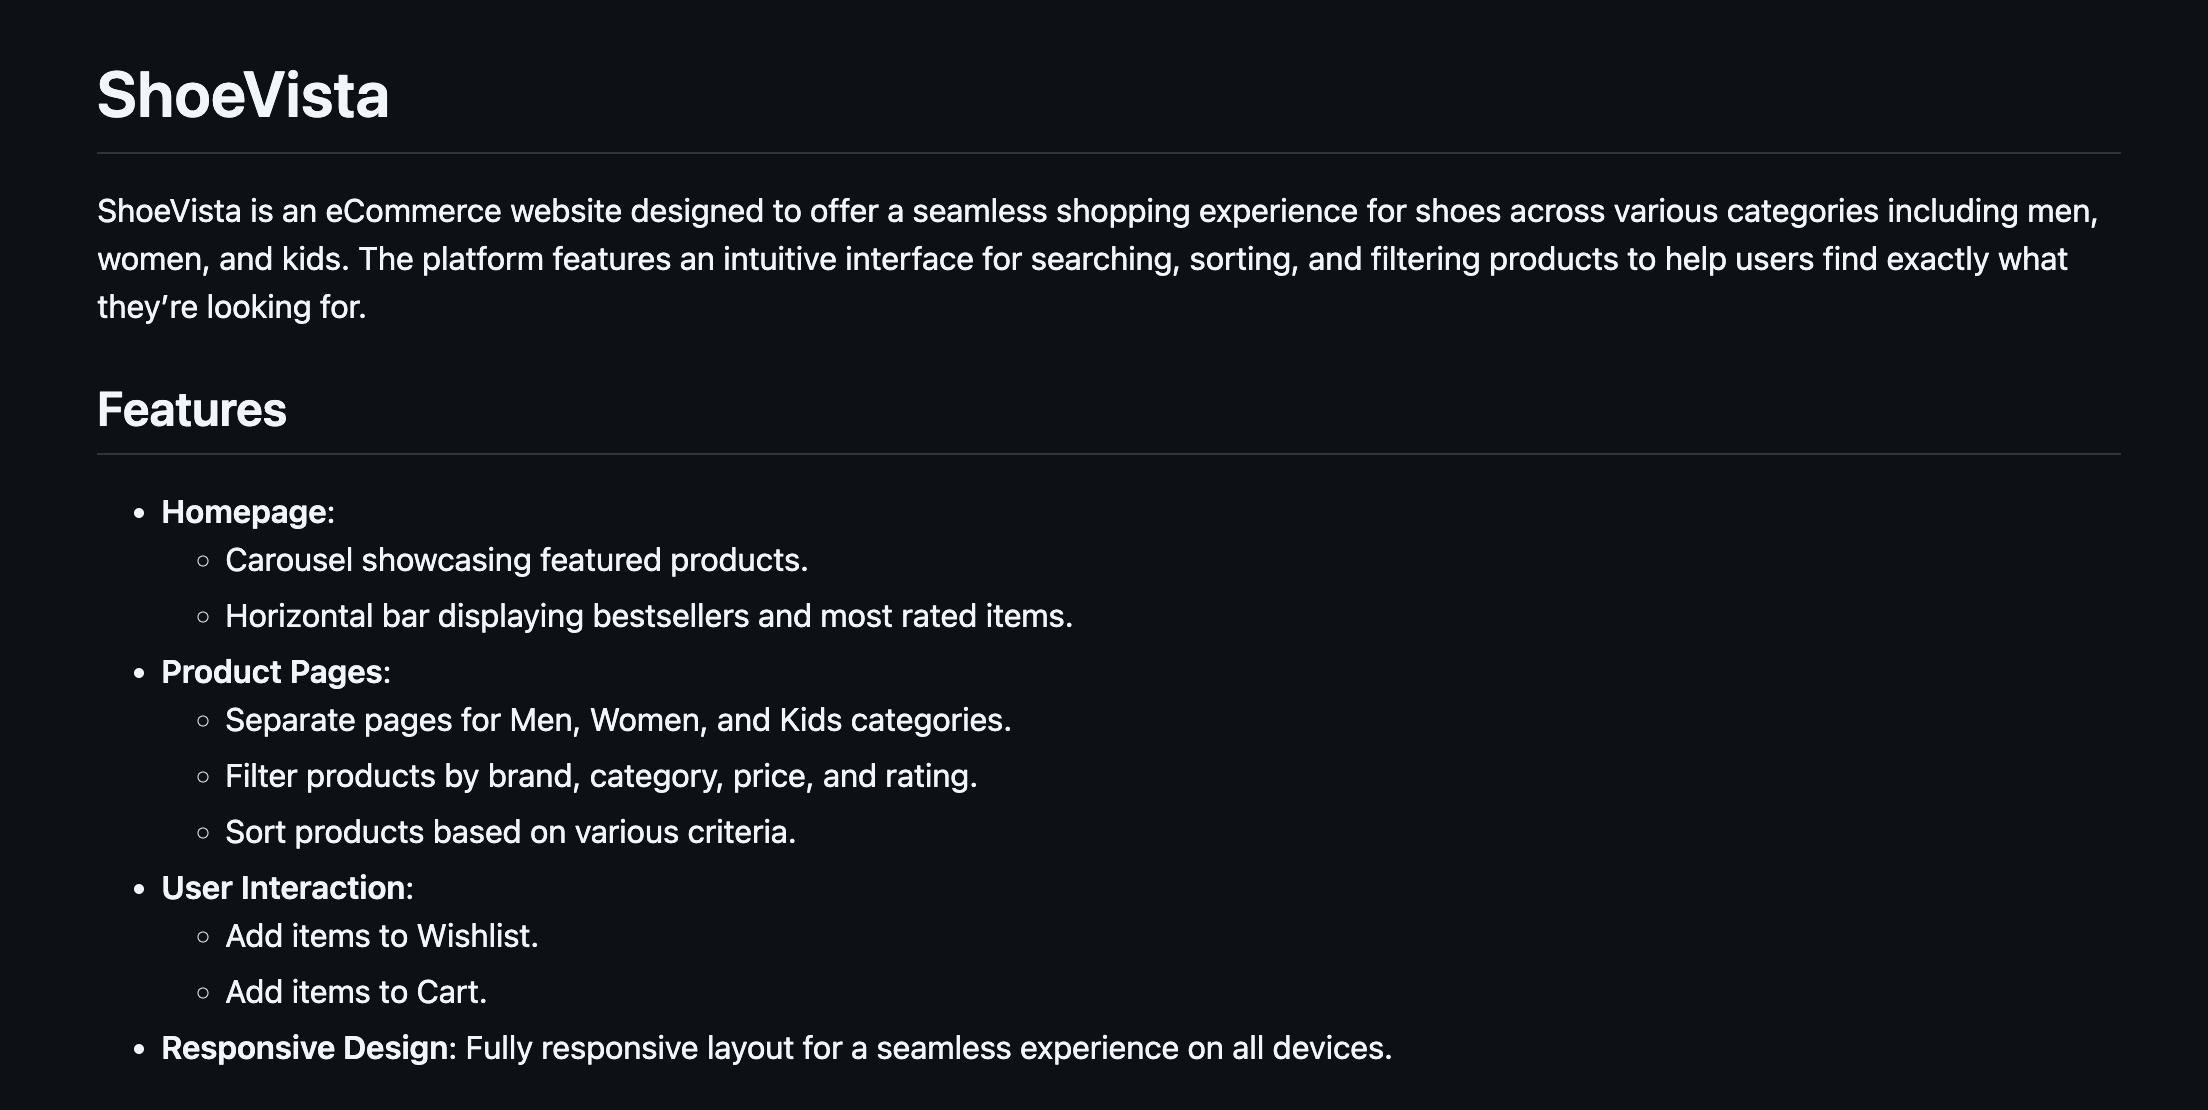Click the Separate pages for Men, Women line
This screenshot has height=1110, width=2208.
point(618,720)
